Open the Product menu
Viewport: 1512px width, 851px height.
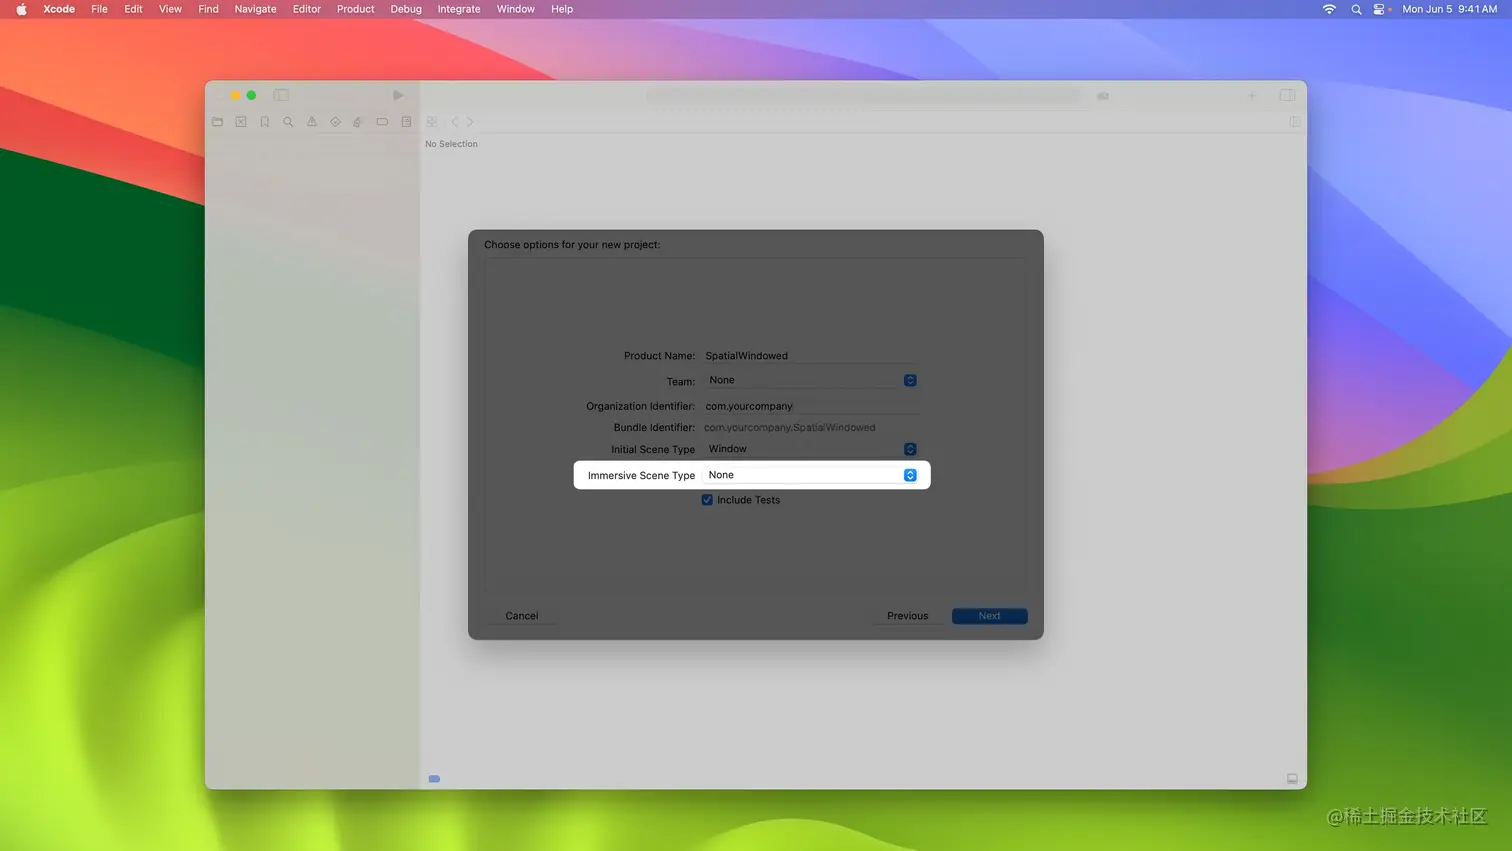[x=355, y=9]
